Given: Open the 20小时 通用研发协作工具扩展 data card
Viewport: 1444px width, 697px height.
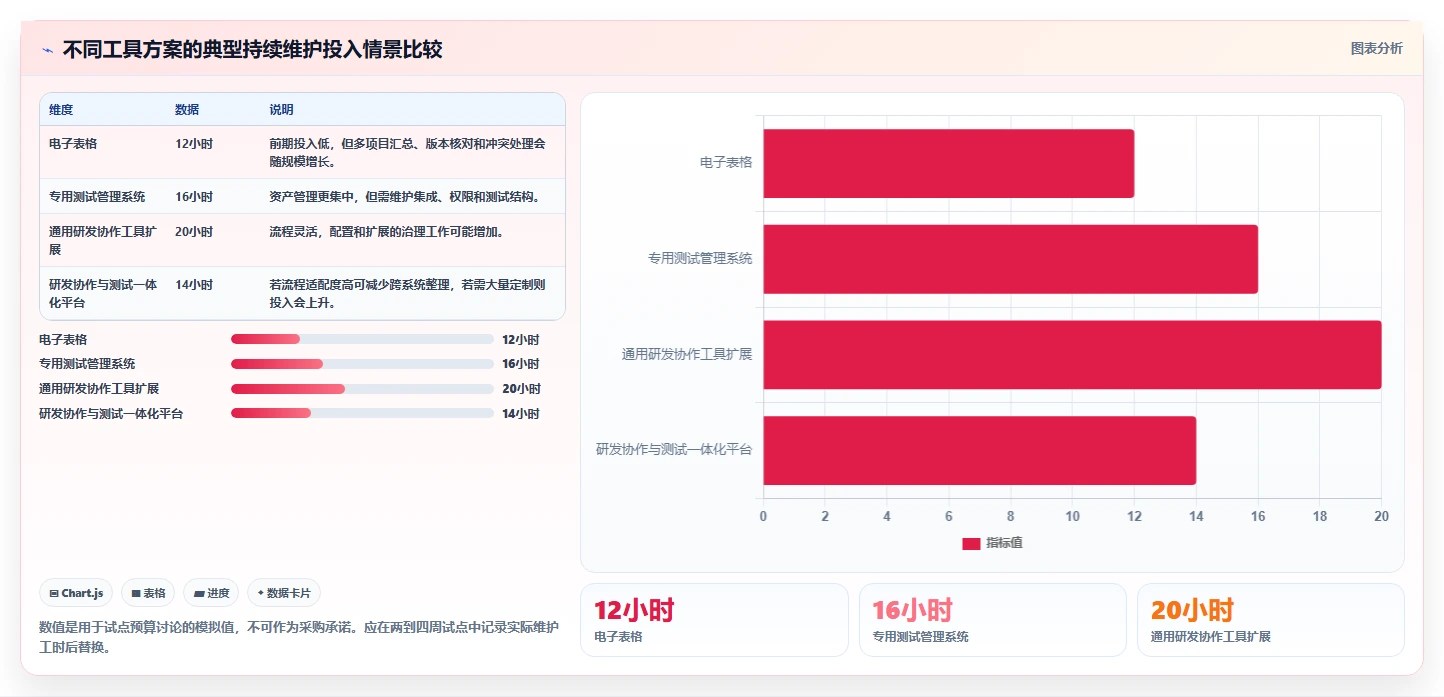Looking at the screenshot, I should click(1270, 620).
